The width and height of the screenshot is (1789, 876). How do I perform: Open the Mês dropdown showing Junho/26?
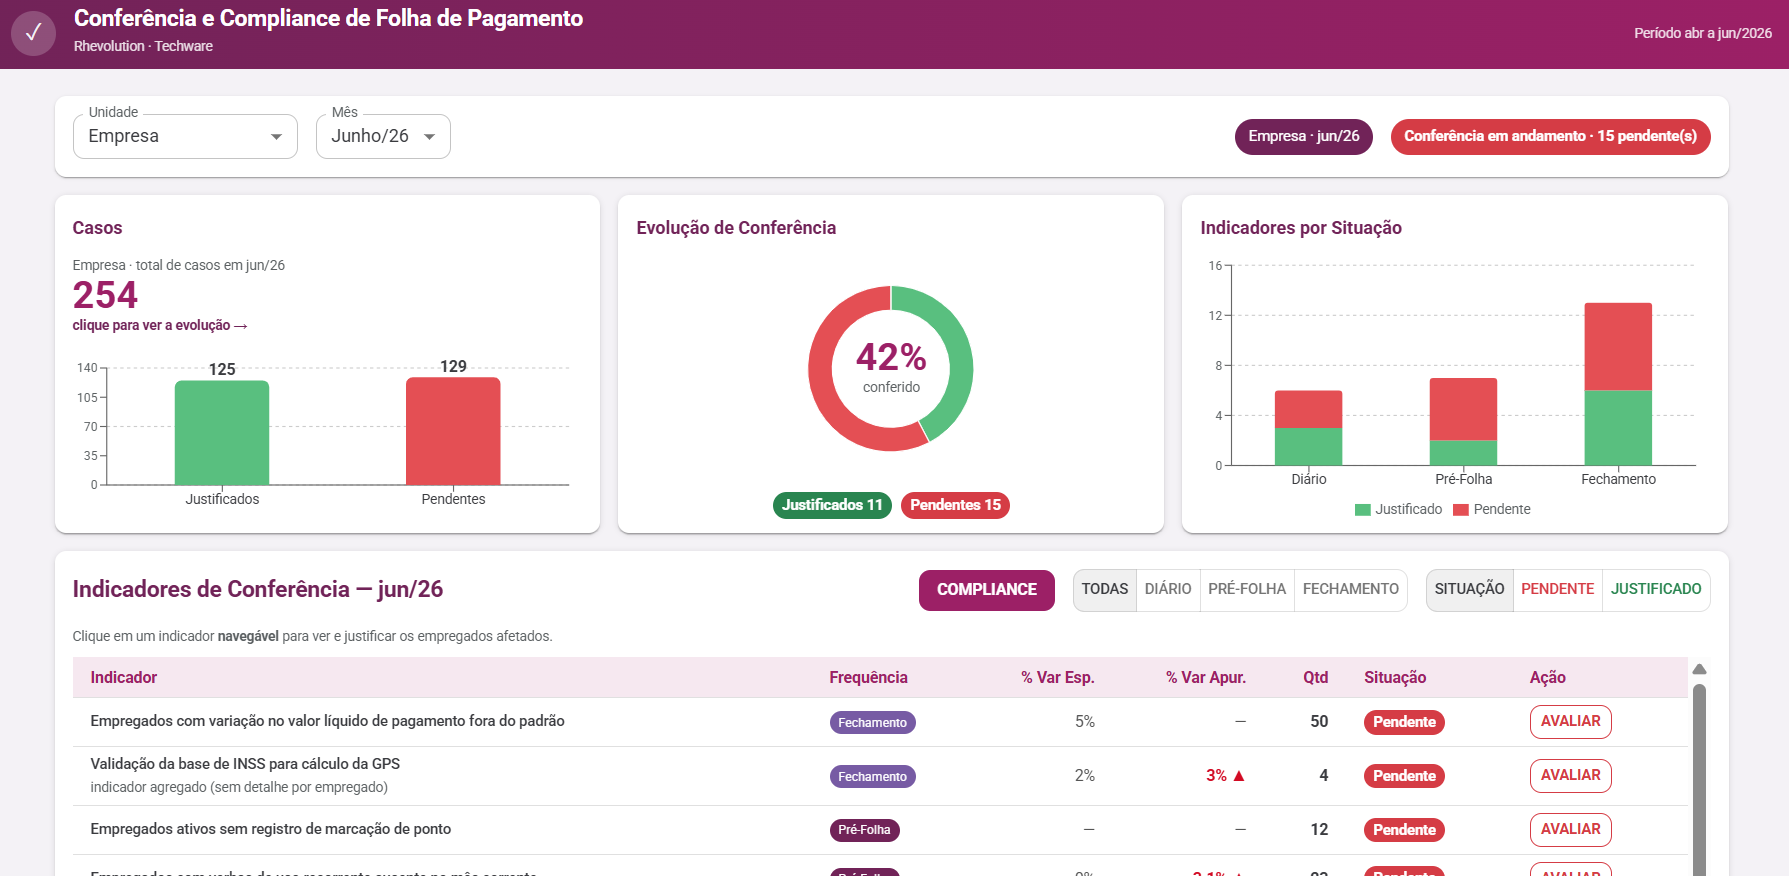pyautogui.click(x=383, y=136)
